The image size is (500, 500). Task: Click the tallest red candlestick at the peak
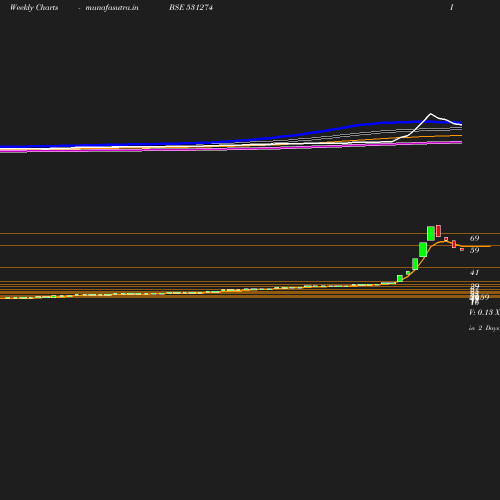[438, 231]
